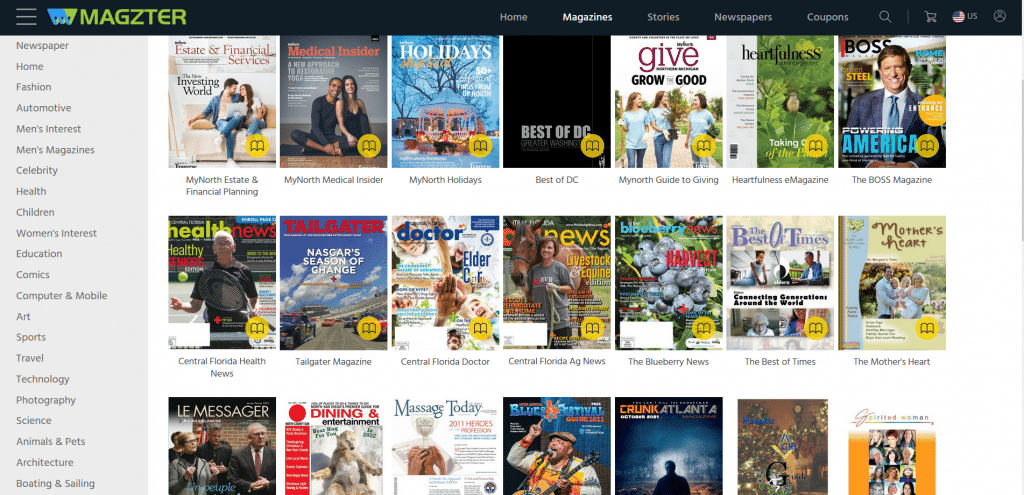Click read icon on The Blueberry News cover

pos(704,328)
